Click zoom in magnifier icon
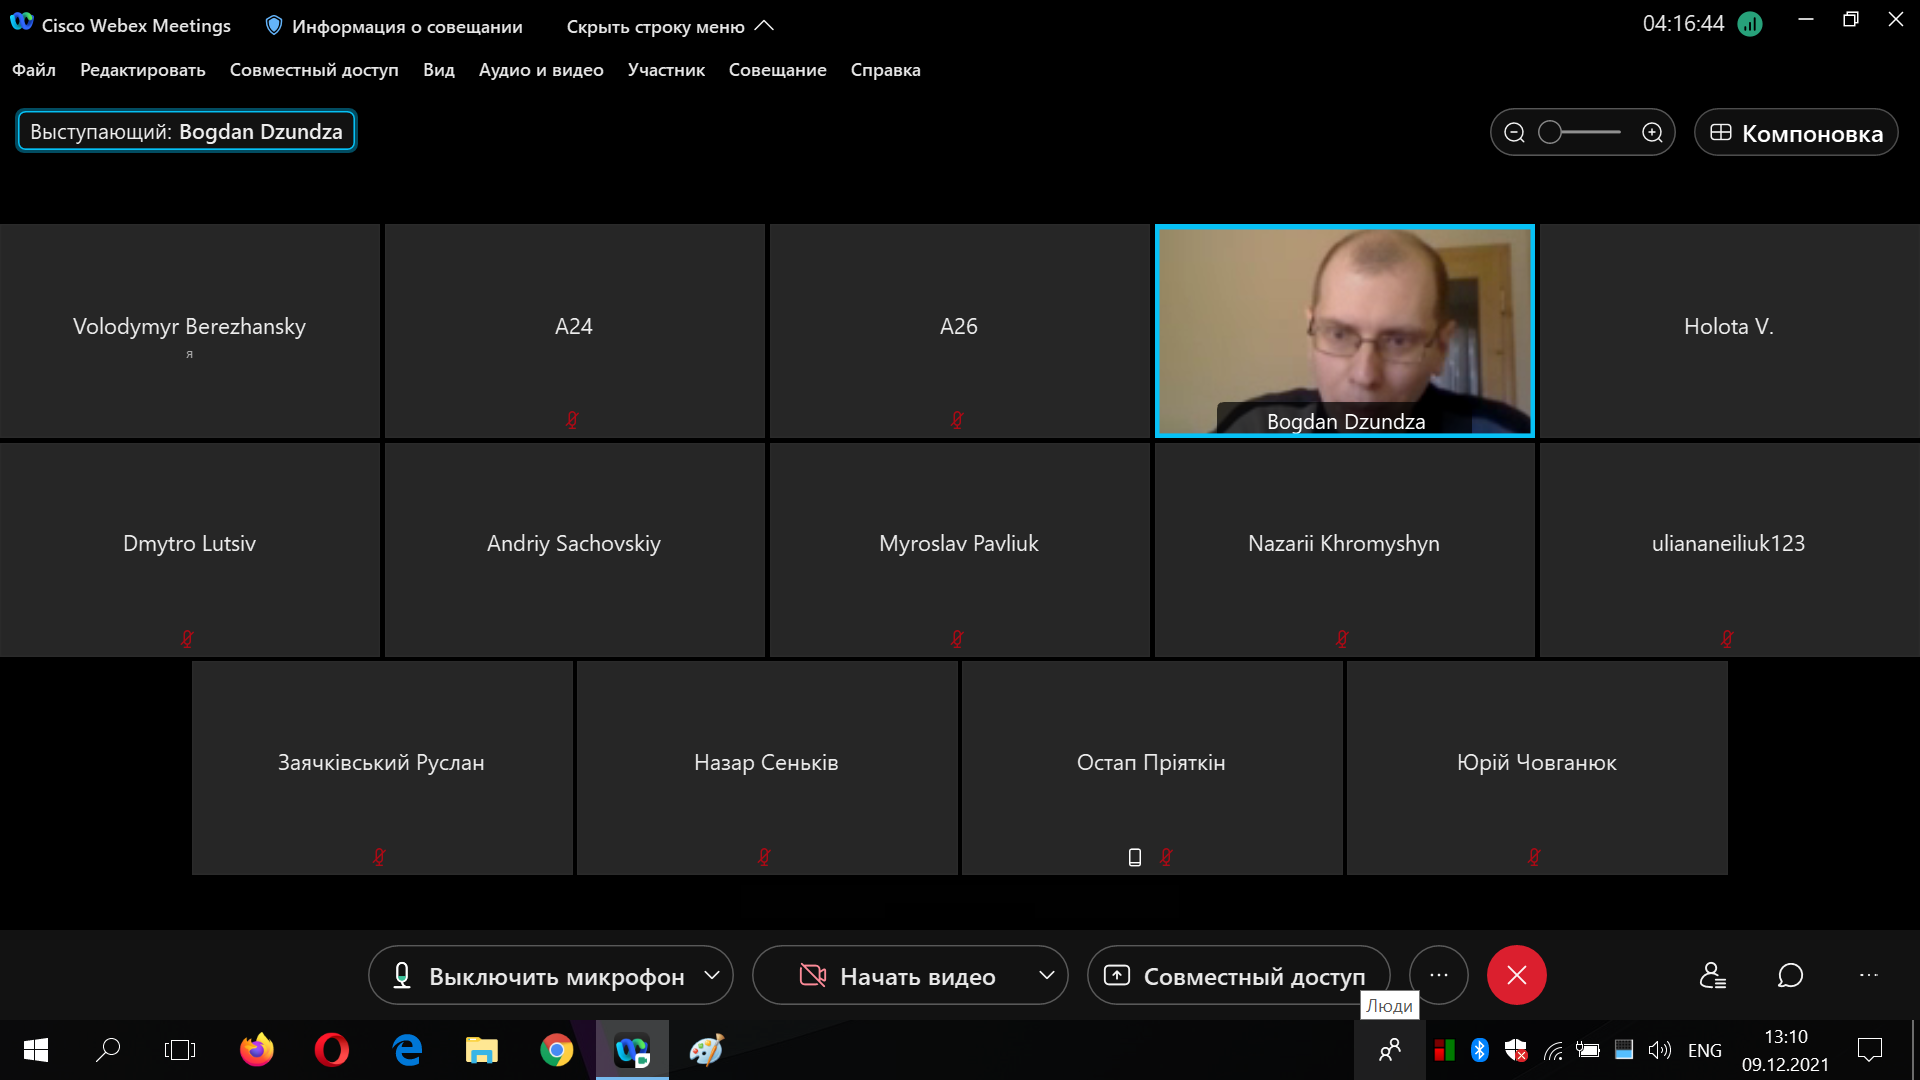The width and height of the screenshot is (1920, 1080). click(x=1652, y=133)
